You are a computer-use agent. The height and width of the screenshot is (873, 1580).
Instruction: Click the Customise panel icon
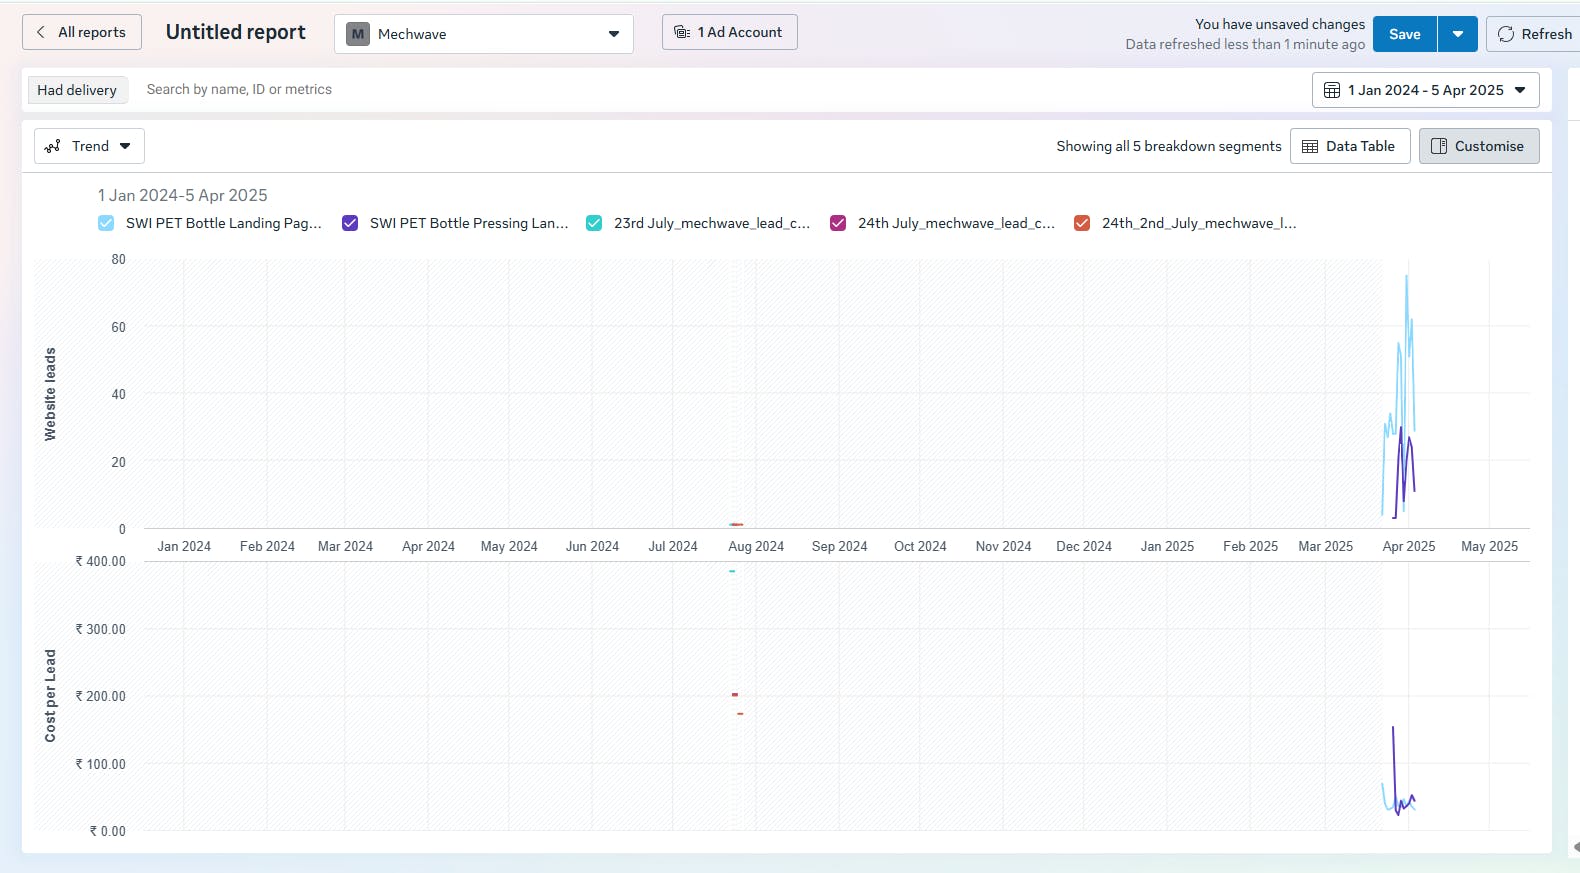(1439, 146)
